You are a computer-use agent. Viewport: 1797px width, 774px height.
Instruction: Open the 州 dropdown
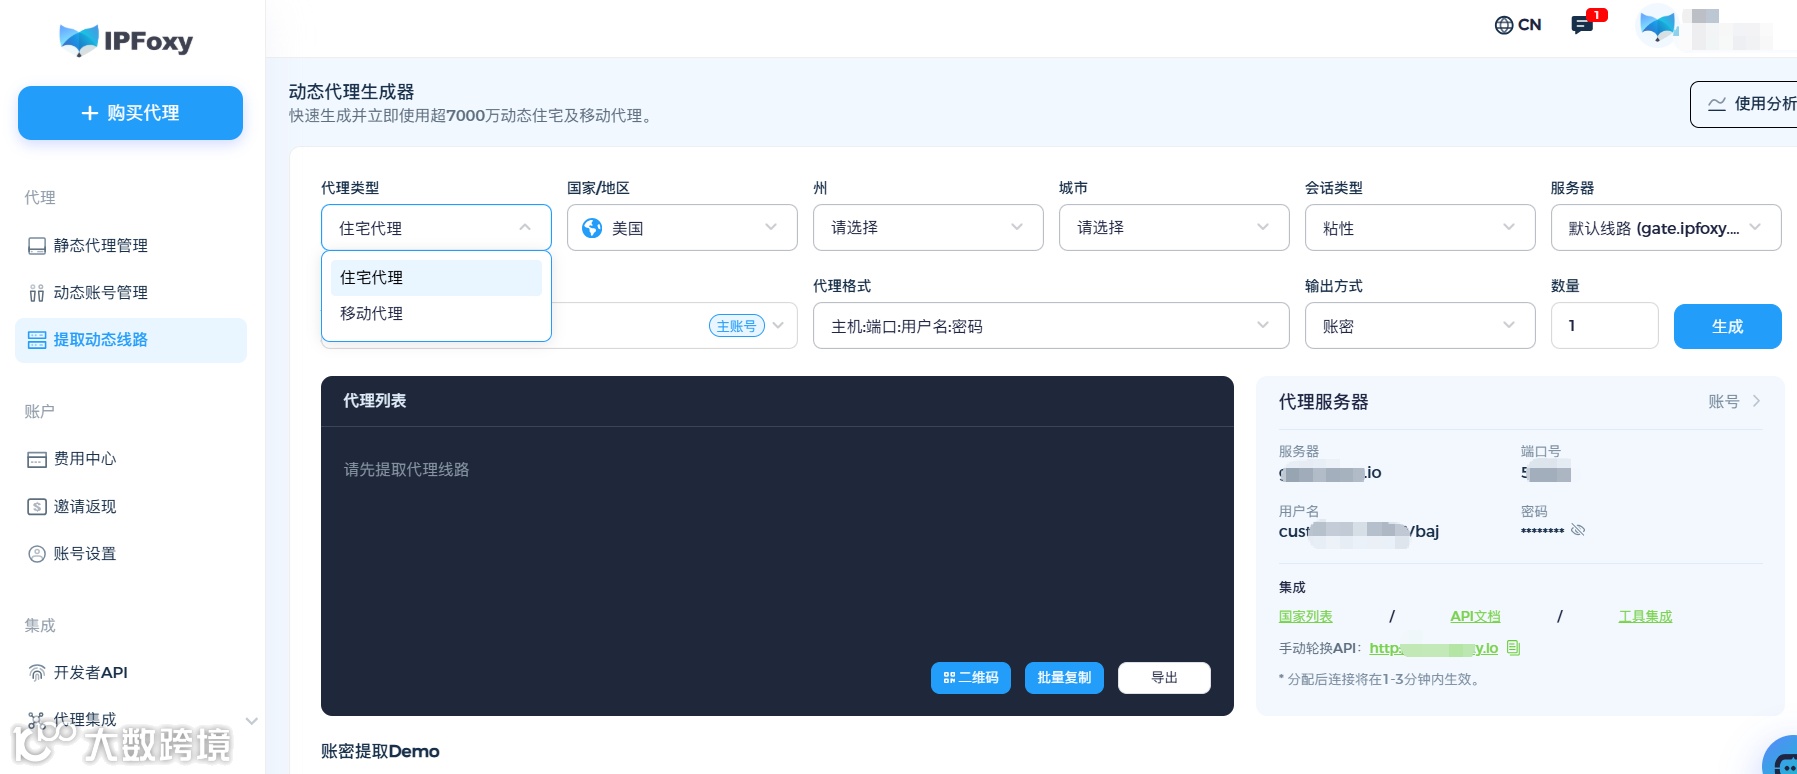click(x=928, y=228)
